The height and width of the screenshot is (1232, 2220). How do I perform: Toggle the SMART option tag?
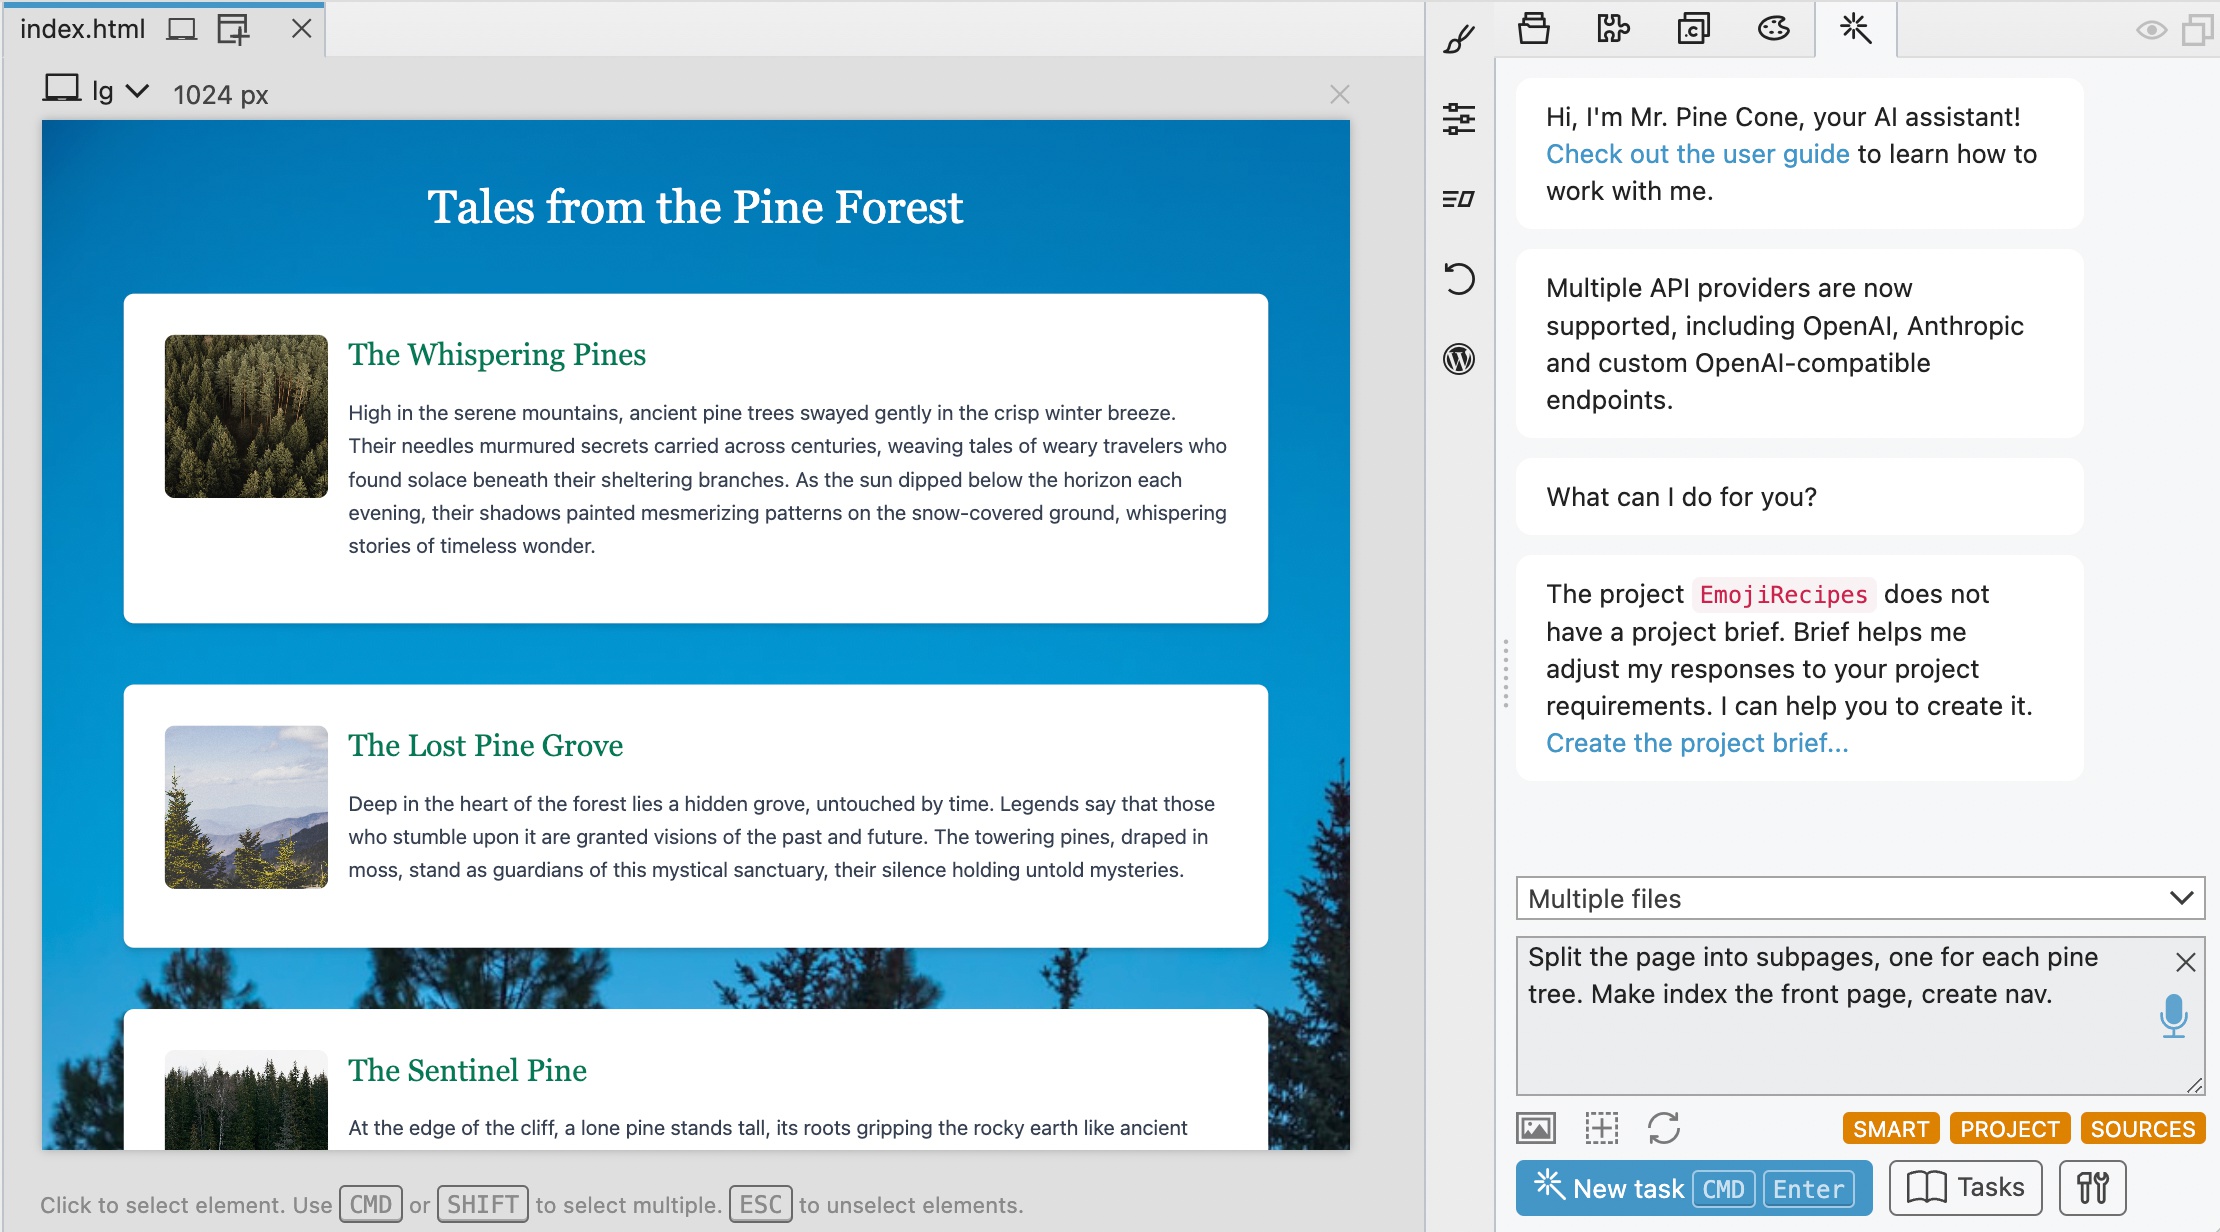(1890, 1129)
